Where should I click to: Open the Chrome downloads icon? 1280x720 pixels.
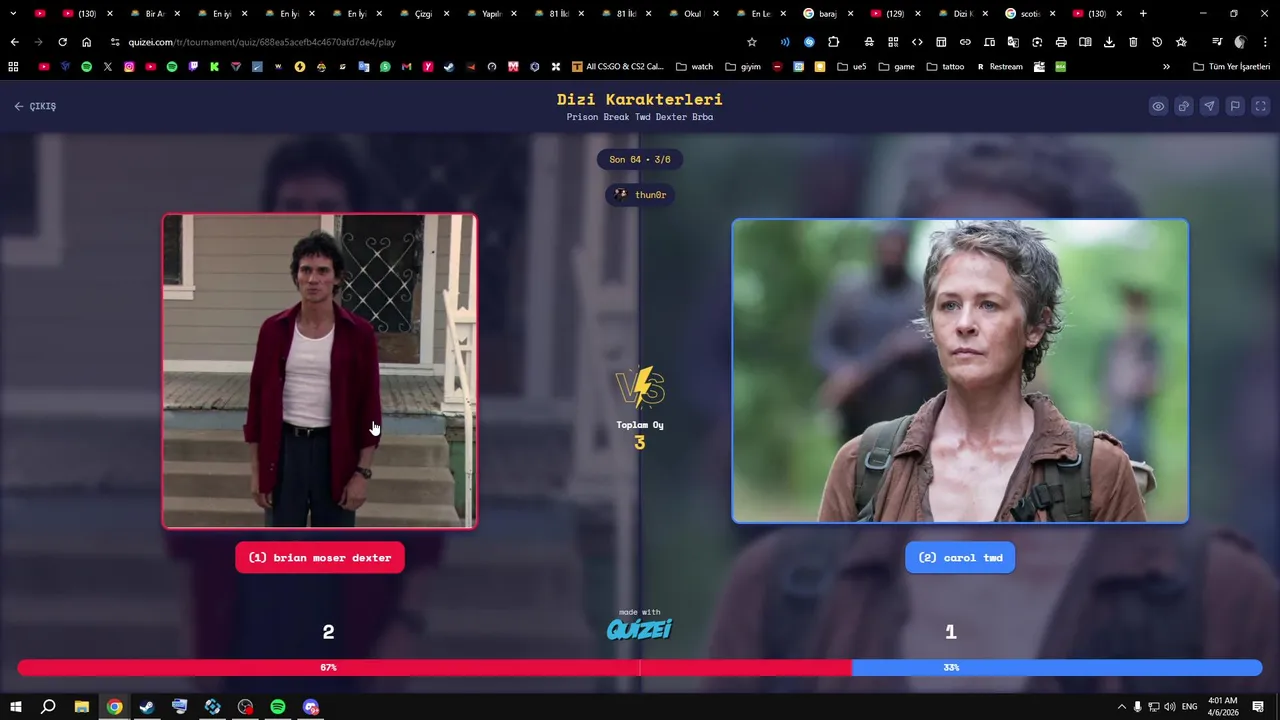(1109, 42)
